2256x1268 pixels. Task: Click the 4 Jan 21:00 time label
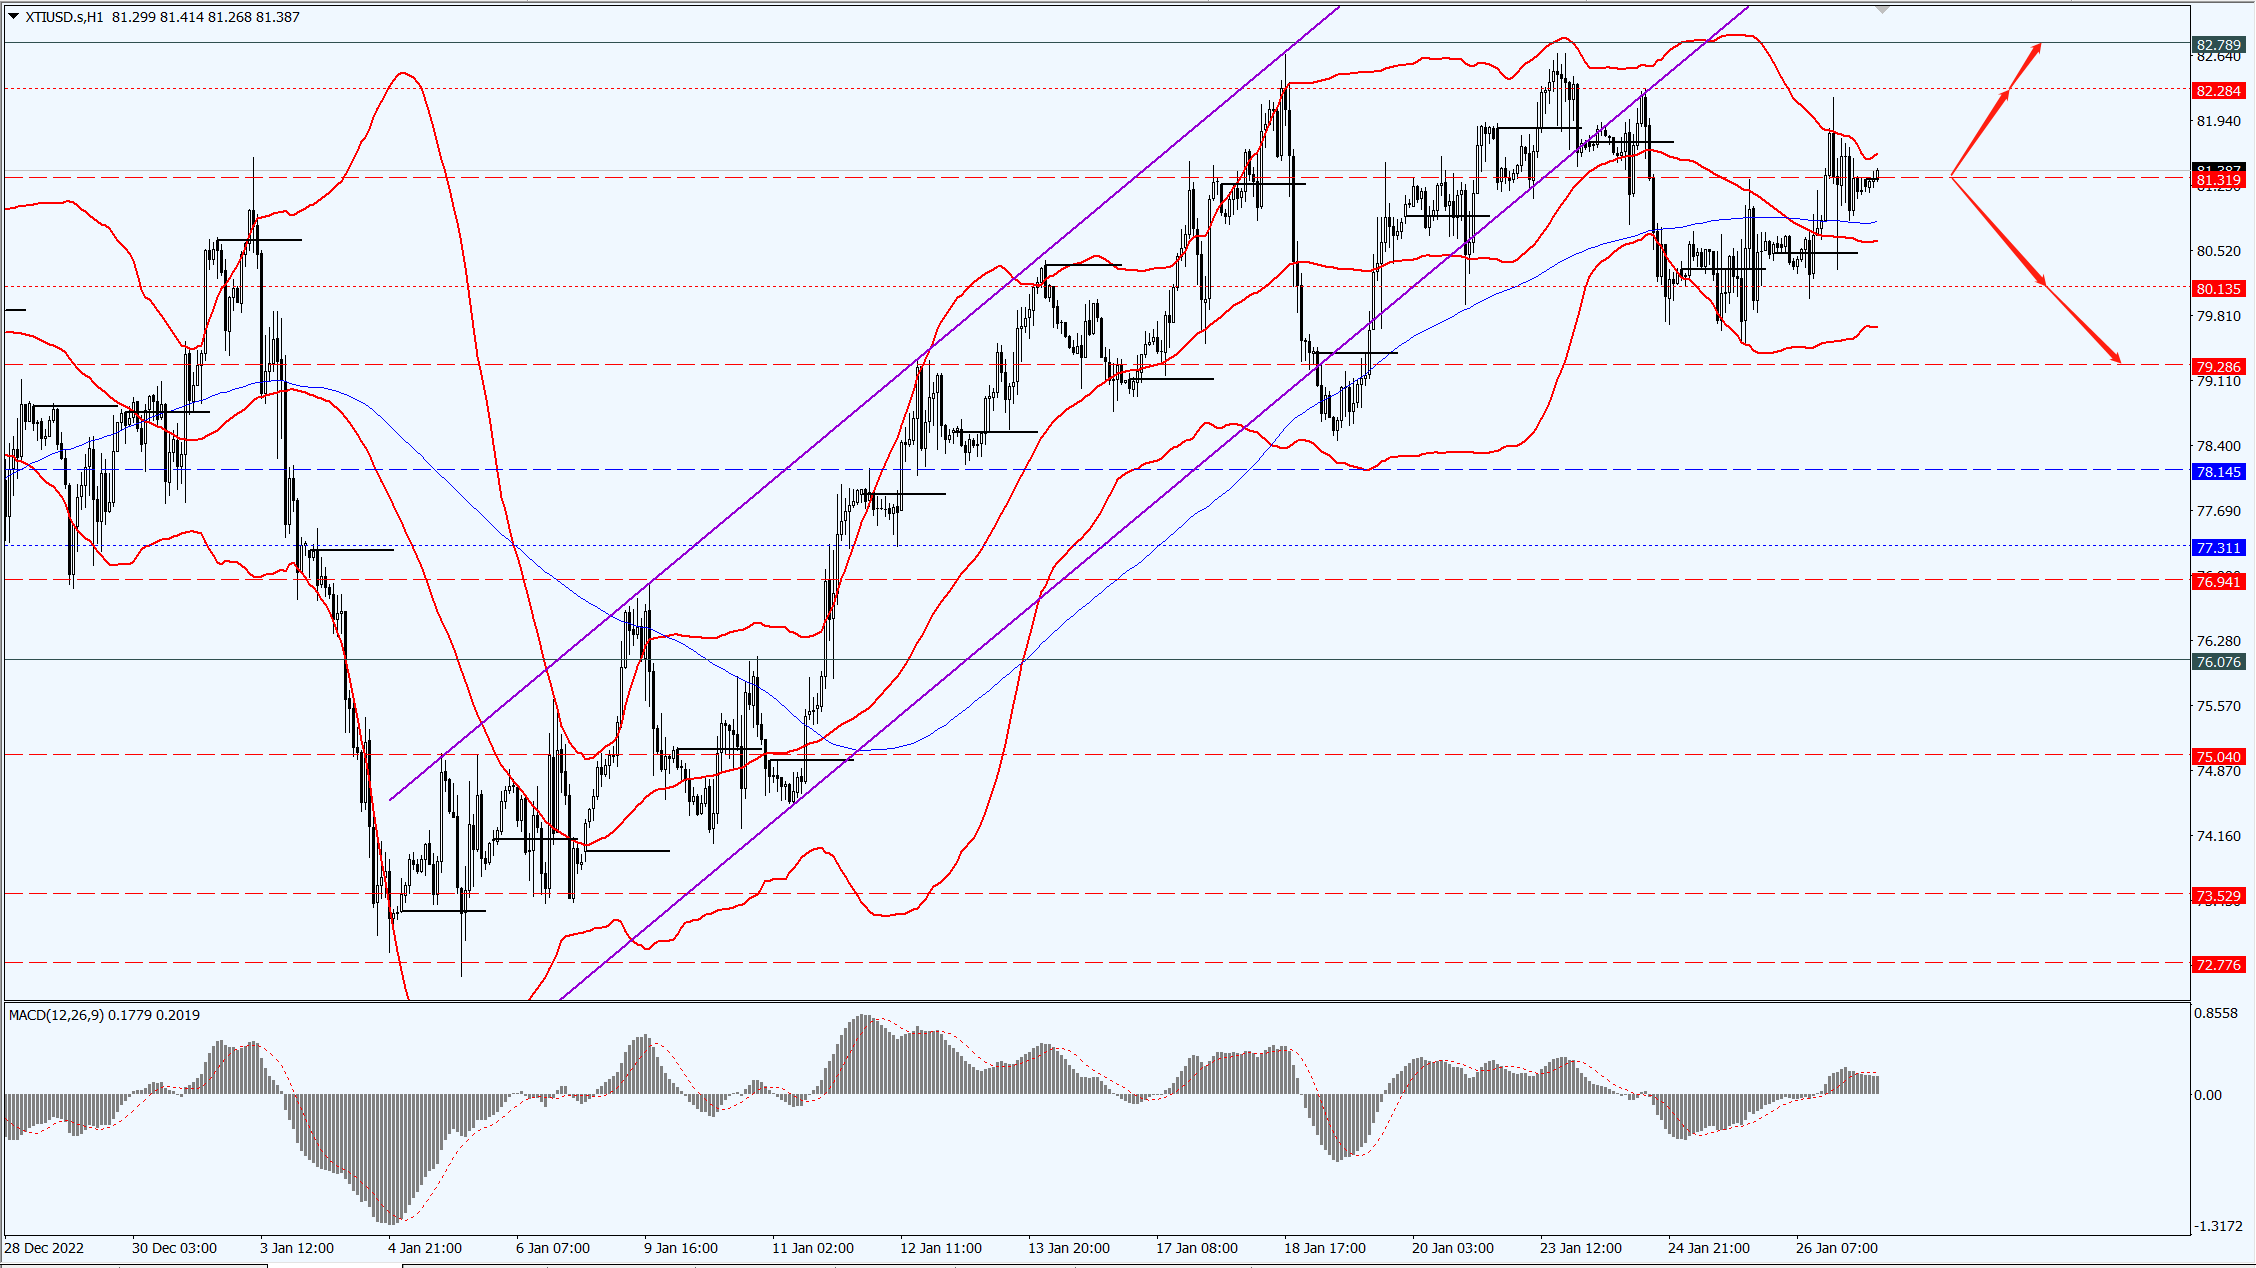(x=425, y=1248)
